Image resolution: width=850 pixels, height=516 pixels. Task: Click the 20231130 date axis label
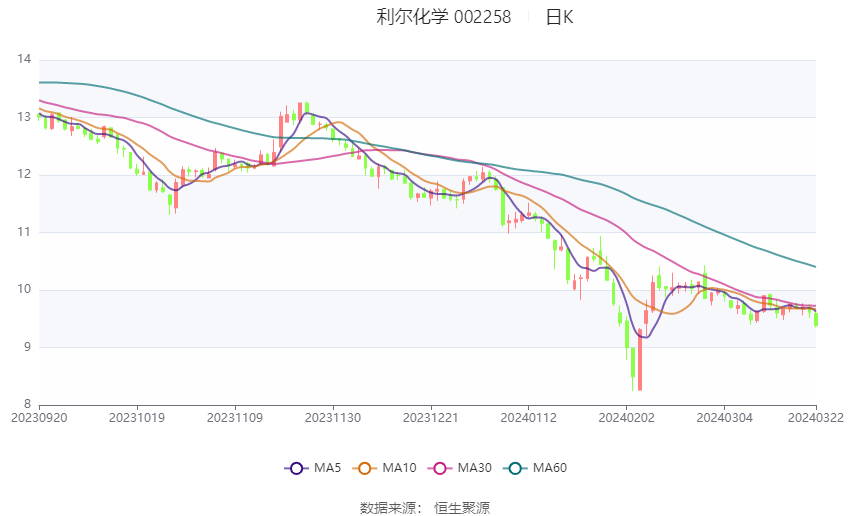[333, 418]
